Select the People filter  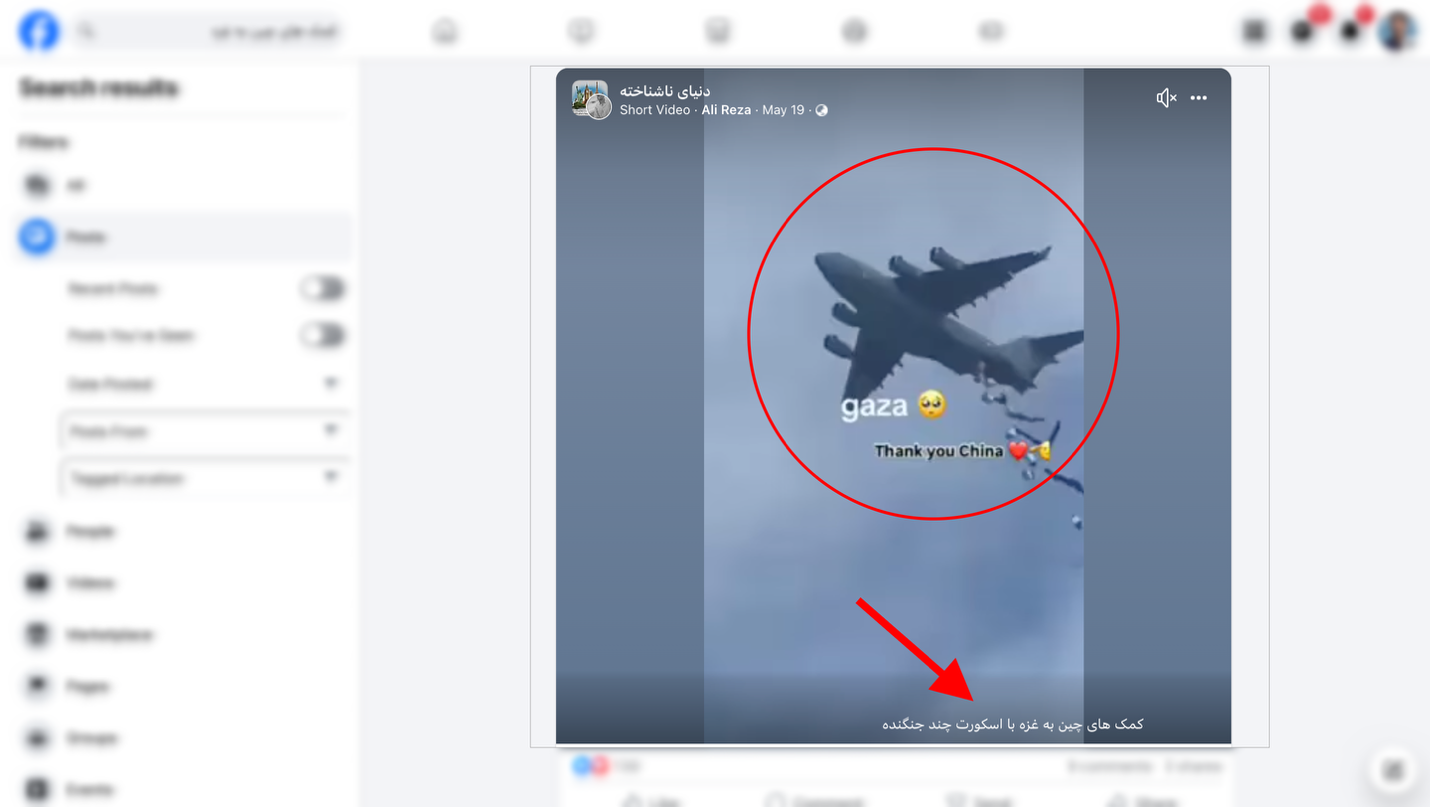click(x=185, y=531)
